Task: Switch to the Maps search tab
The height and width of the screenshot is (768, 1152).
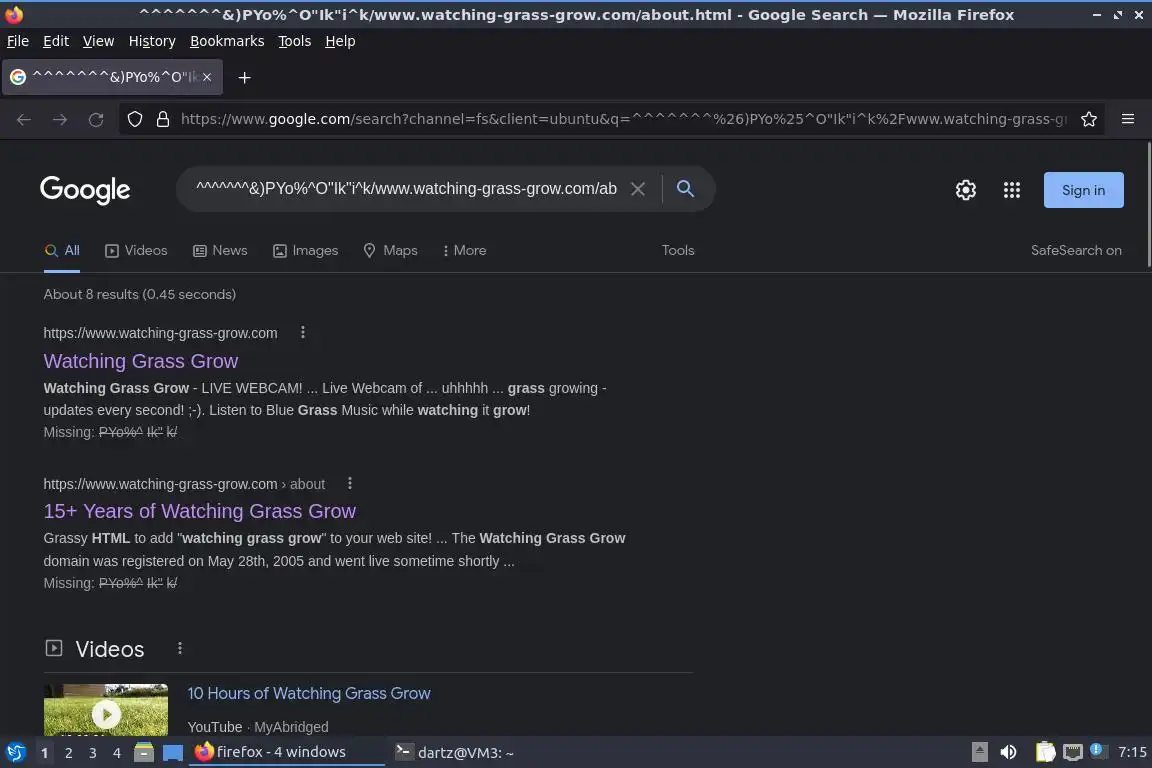Action: 390,251
